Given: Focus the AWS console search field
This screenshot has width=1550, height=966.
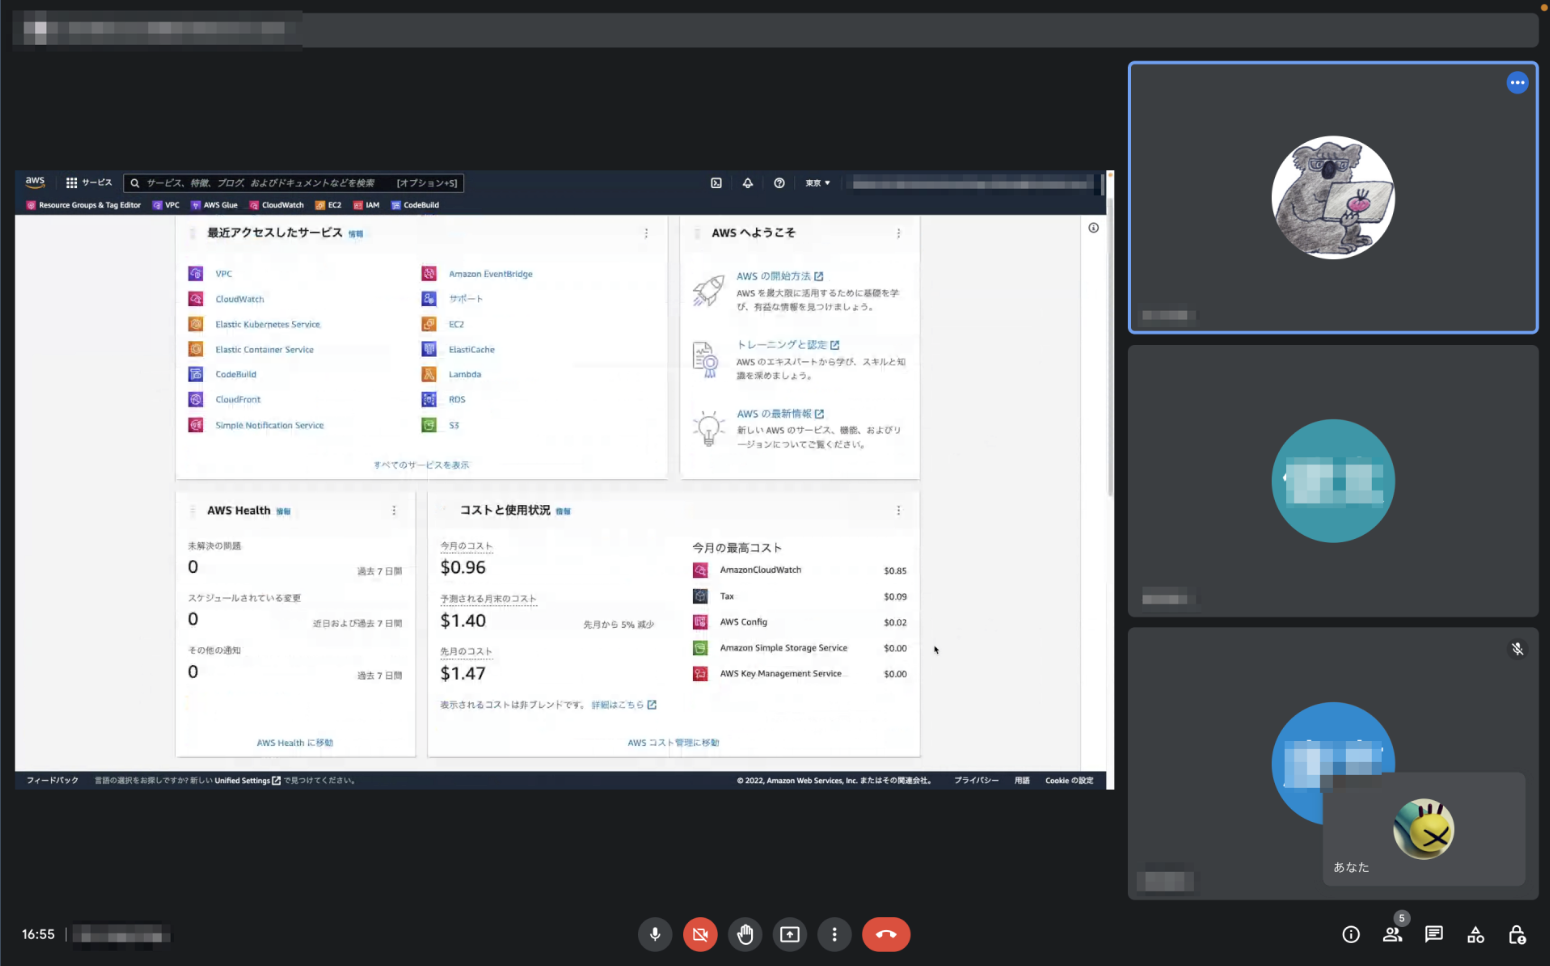Looking at the screenshot, I should pyautogui.click(x=293, y=183).
